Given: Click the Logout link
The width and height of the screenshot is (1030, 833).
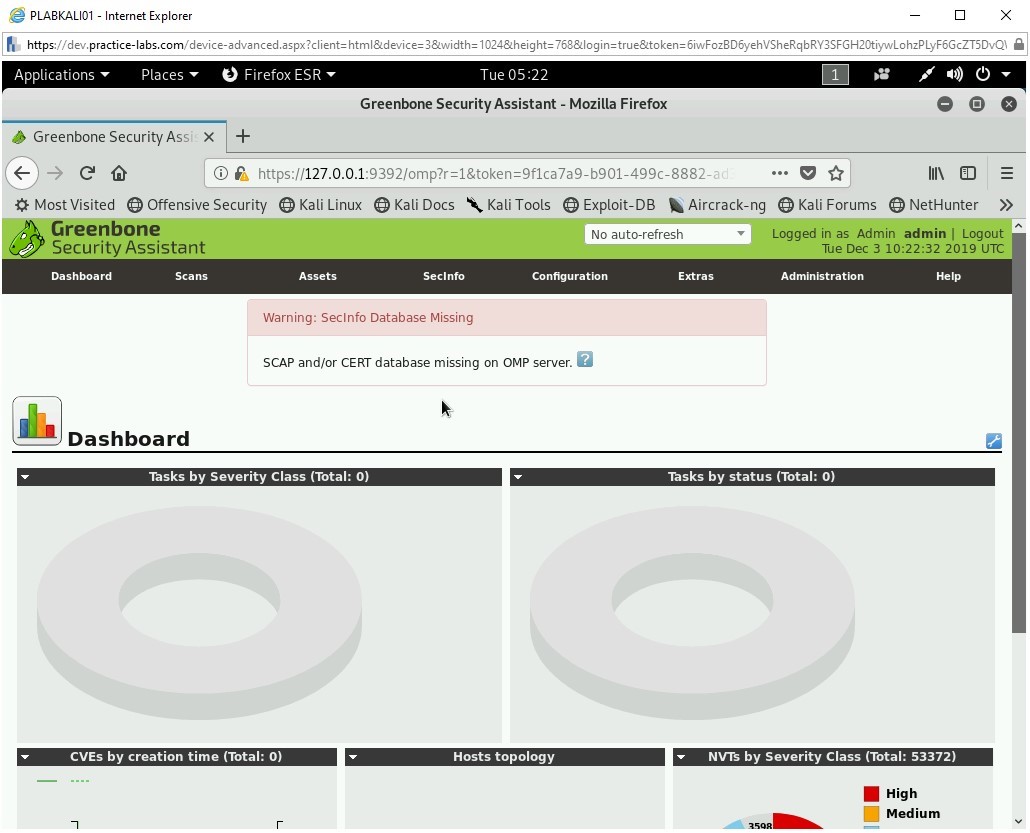Looking at the screenshot, I should [x=982, y=234].
